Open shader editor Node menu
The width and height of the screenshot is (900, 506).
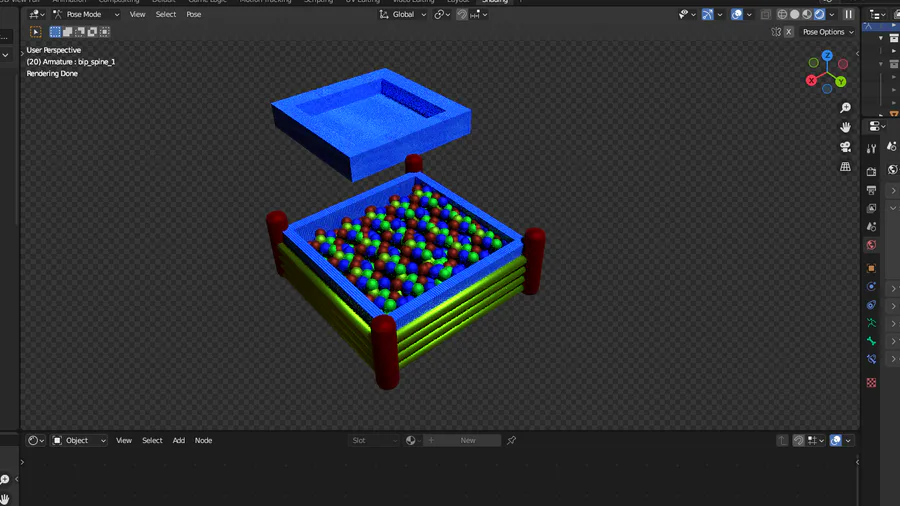[x=203, y=441]
